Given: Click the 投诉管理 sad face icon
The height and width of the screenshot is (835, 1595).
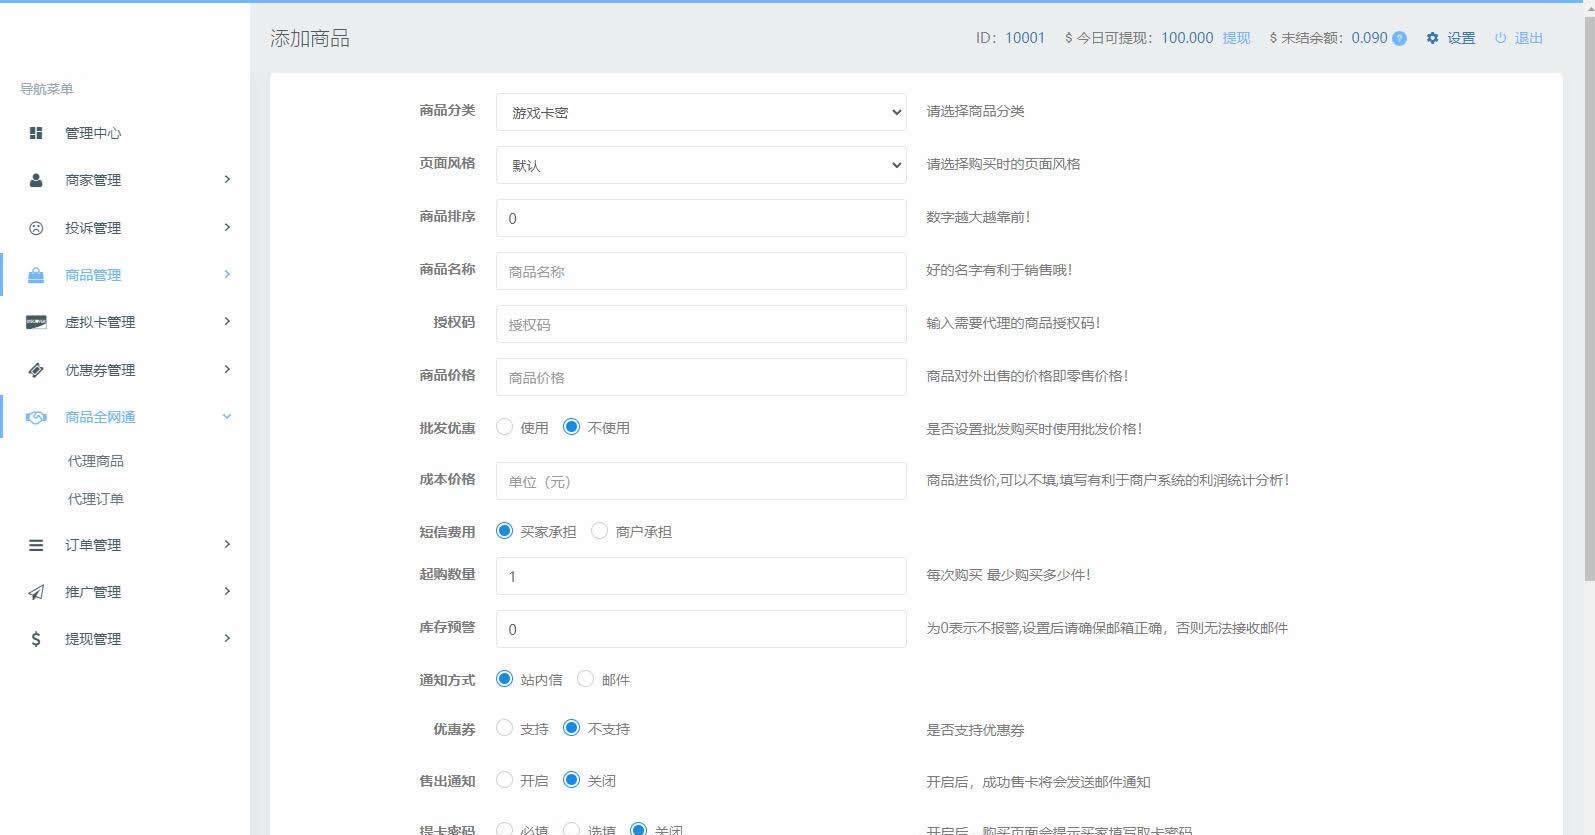Looking at the screenshot, I should (x=36, y=228).
